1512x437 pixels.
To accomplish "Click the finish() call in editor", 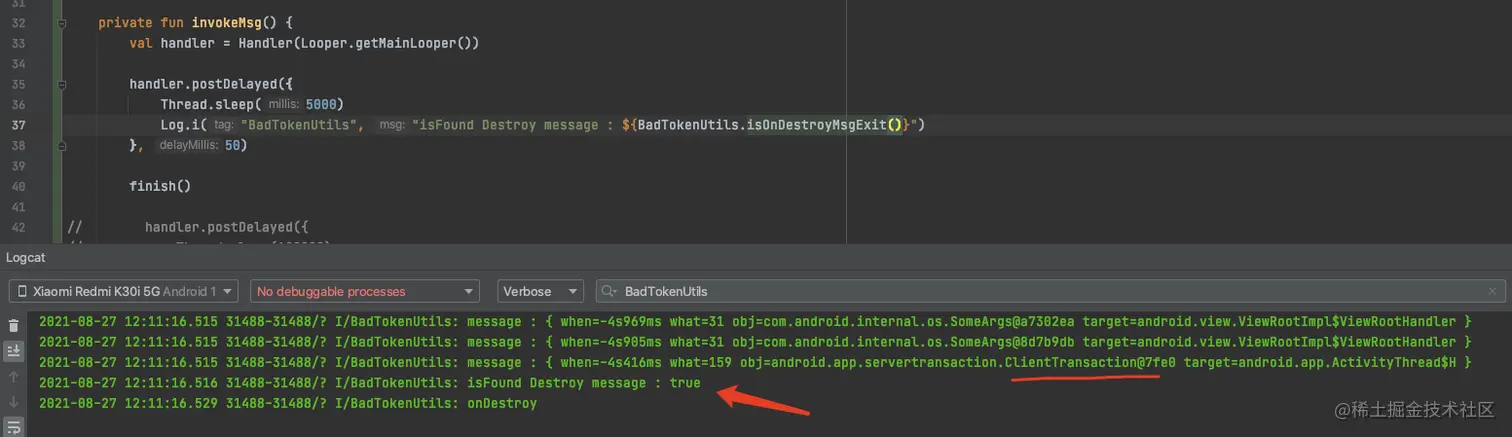I will [160, 186].
